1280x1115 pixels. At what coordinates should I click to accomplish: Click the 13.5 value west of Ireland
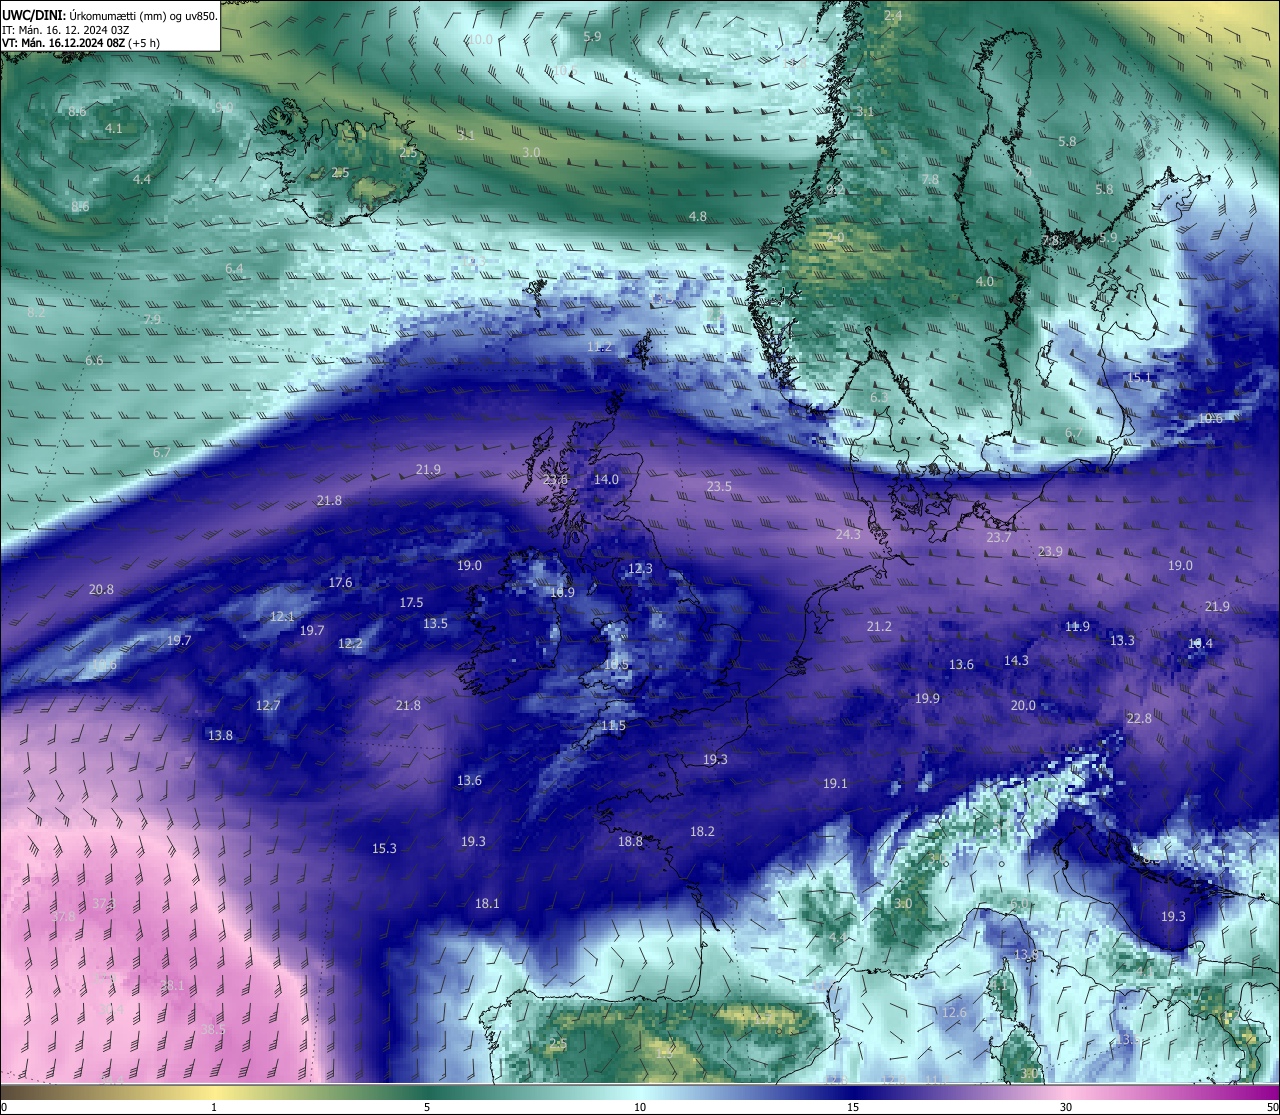coord(435,623)
